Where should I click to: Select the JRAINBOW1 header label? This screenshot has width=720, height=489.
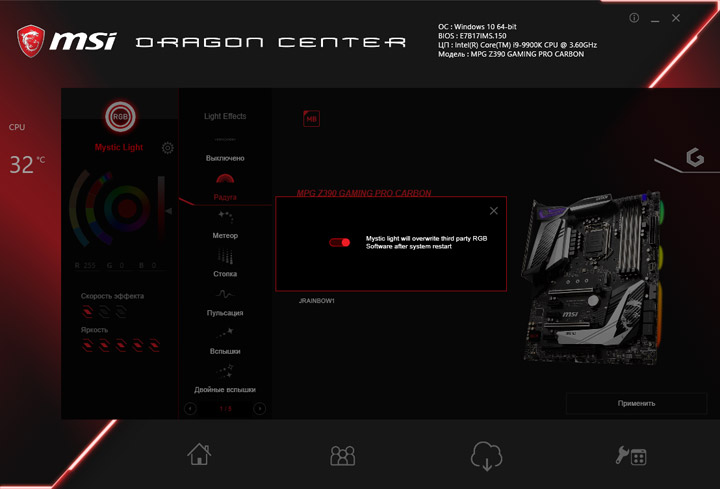click(x=317, y=301)
